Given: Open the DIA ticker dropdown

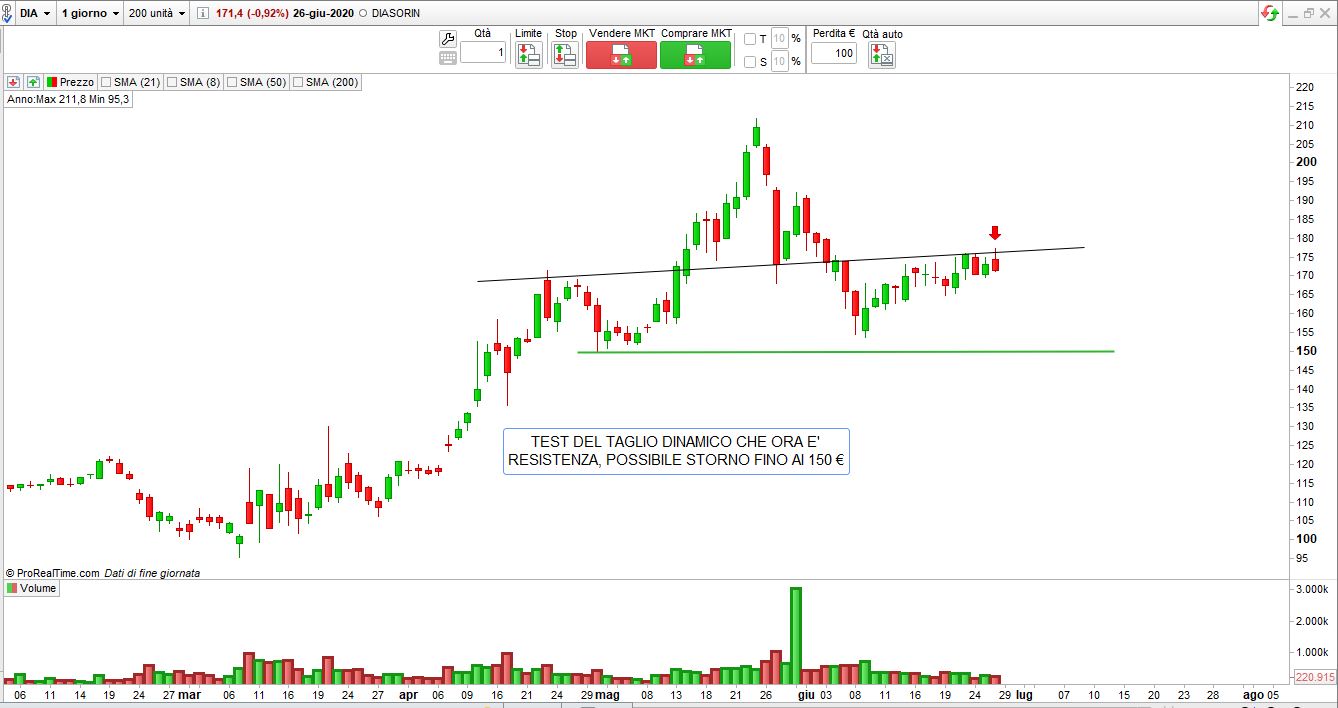Looking at the screenshot, I should point(35,14).
